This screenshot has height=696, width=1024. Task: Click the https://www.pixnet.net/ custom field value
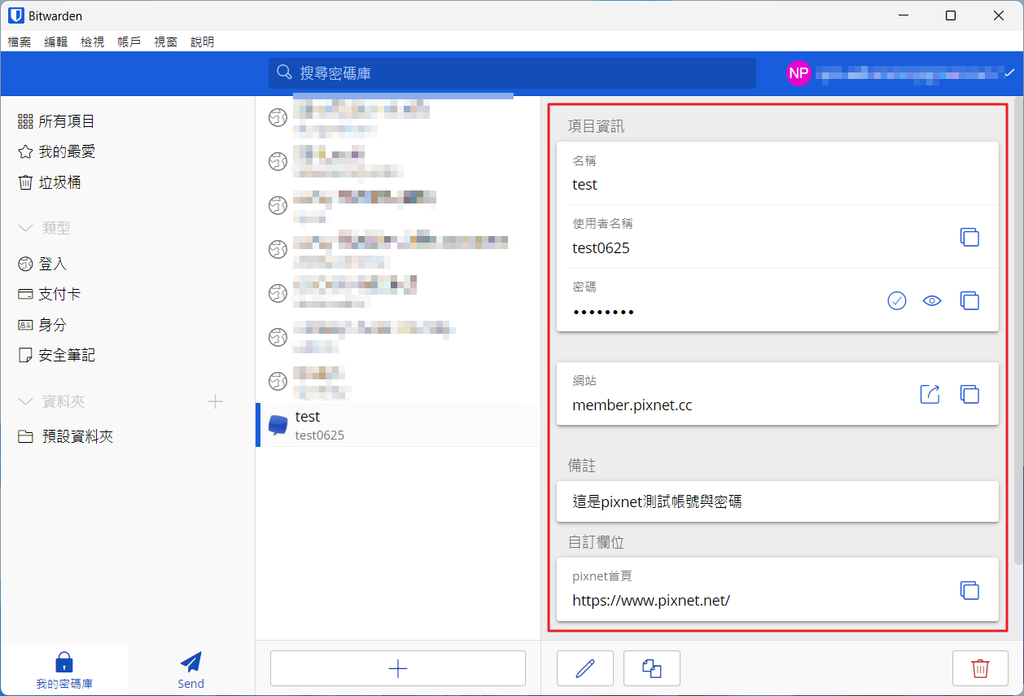click(x=651, y=601)
